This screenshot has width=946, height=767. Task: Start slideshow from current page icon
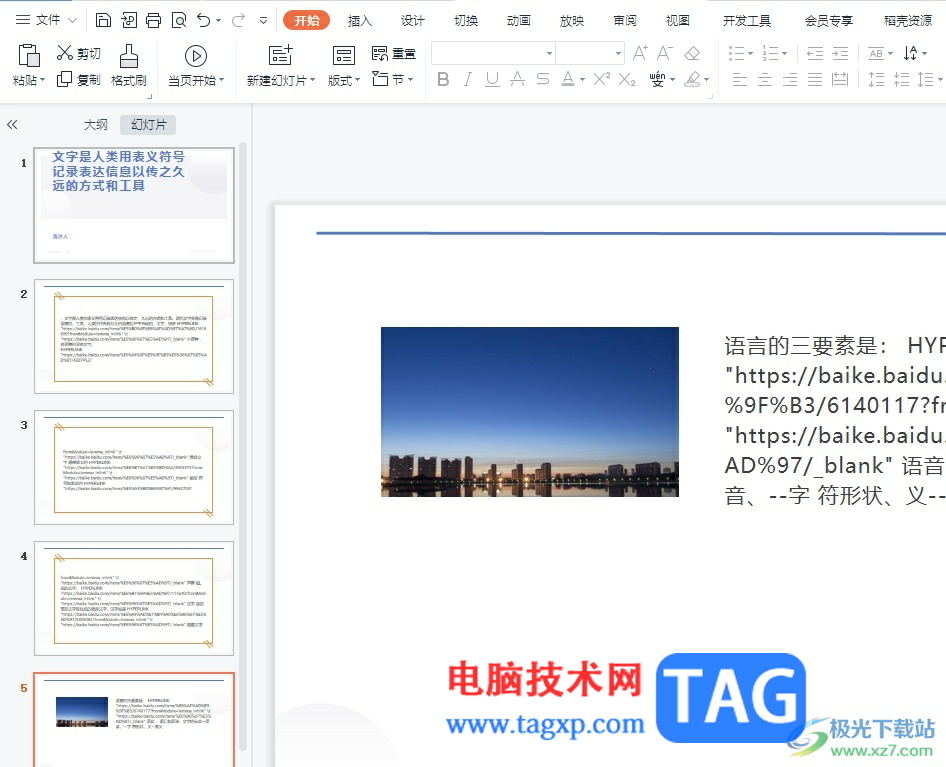point(195,56)
